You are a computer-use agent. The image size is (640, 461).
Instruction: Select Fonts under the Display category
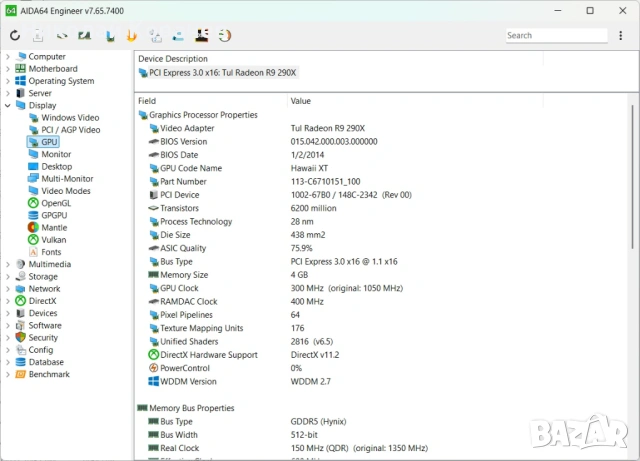(x=51, y=252)
